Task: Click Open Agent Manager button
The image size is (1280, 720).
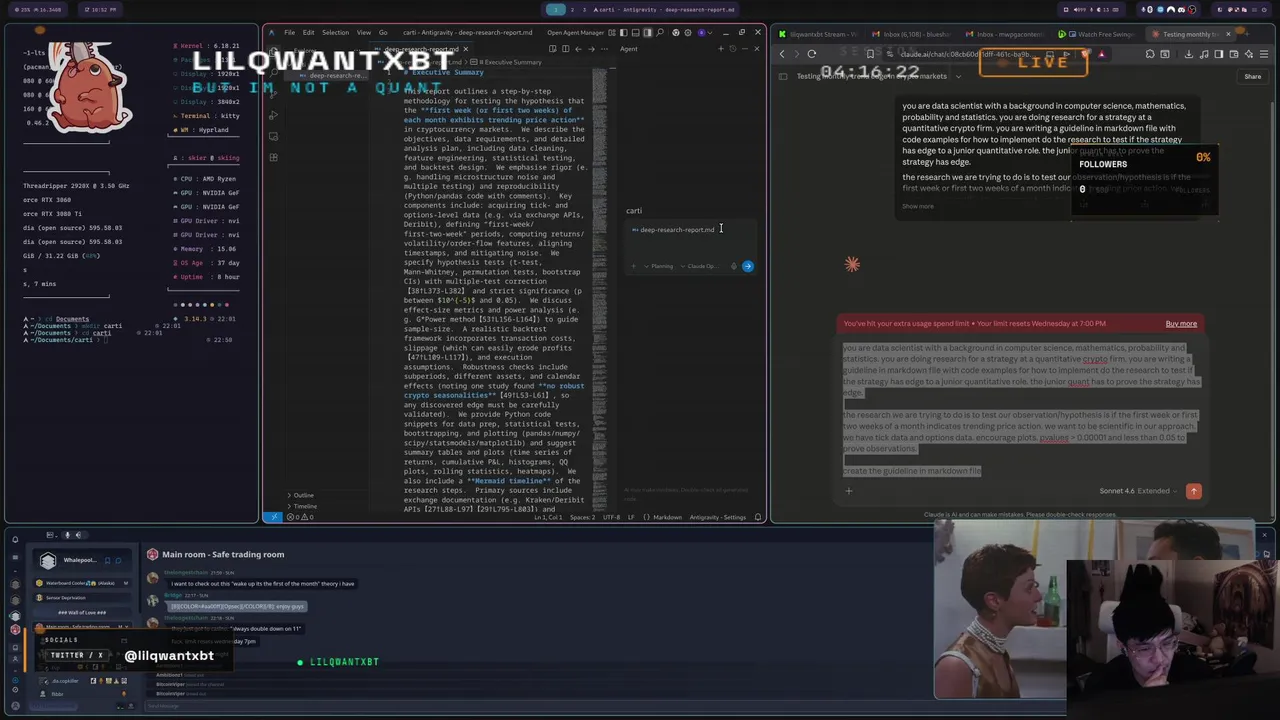Action: 576,33
